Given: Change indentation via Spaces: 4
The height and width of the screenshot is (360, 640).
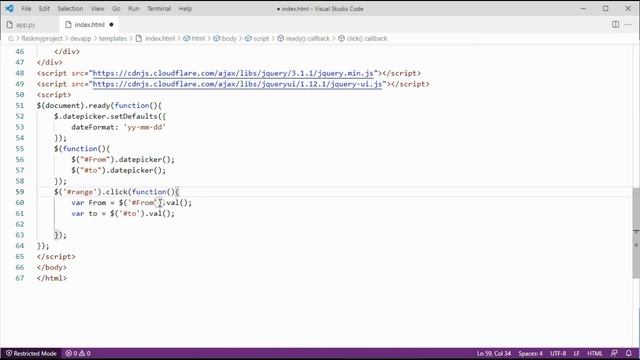Looking at the screenshot, I should (x=531, y=353).
